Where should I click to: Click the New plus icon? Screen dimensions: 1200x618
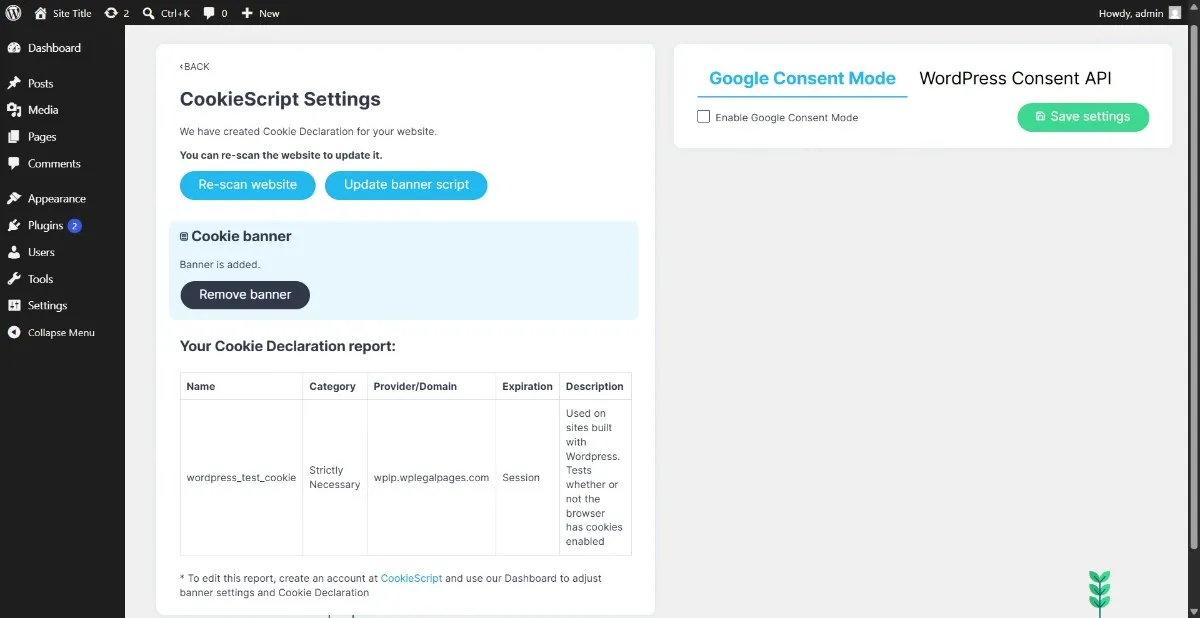247,13
